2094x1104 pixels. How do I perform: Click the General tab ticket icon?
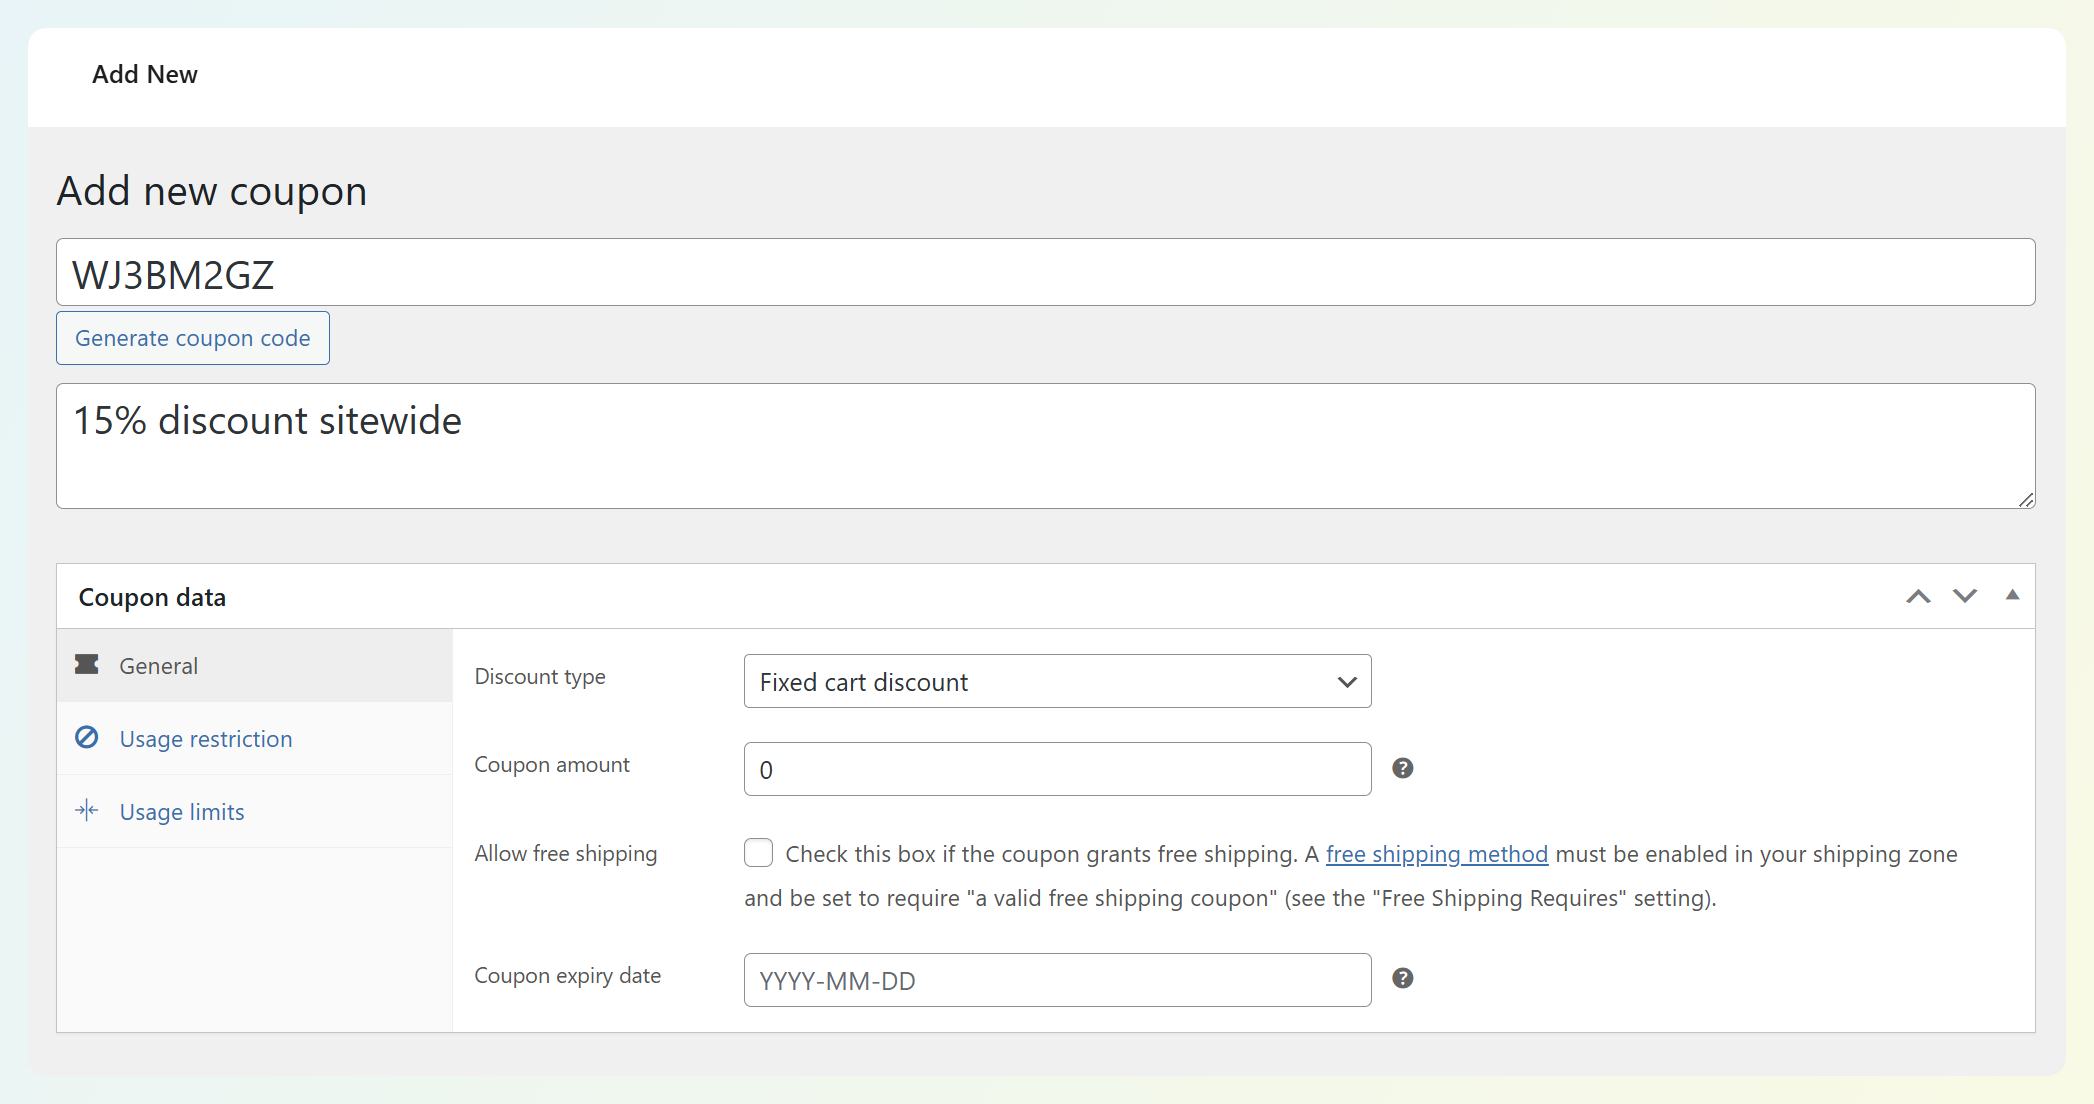[x=87, y=665]
